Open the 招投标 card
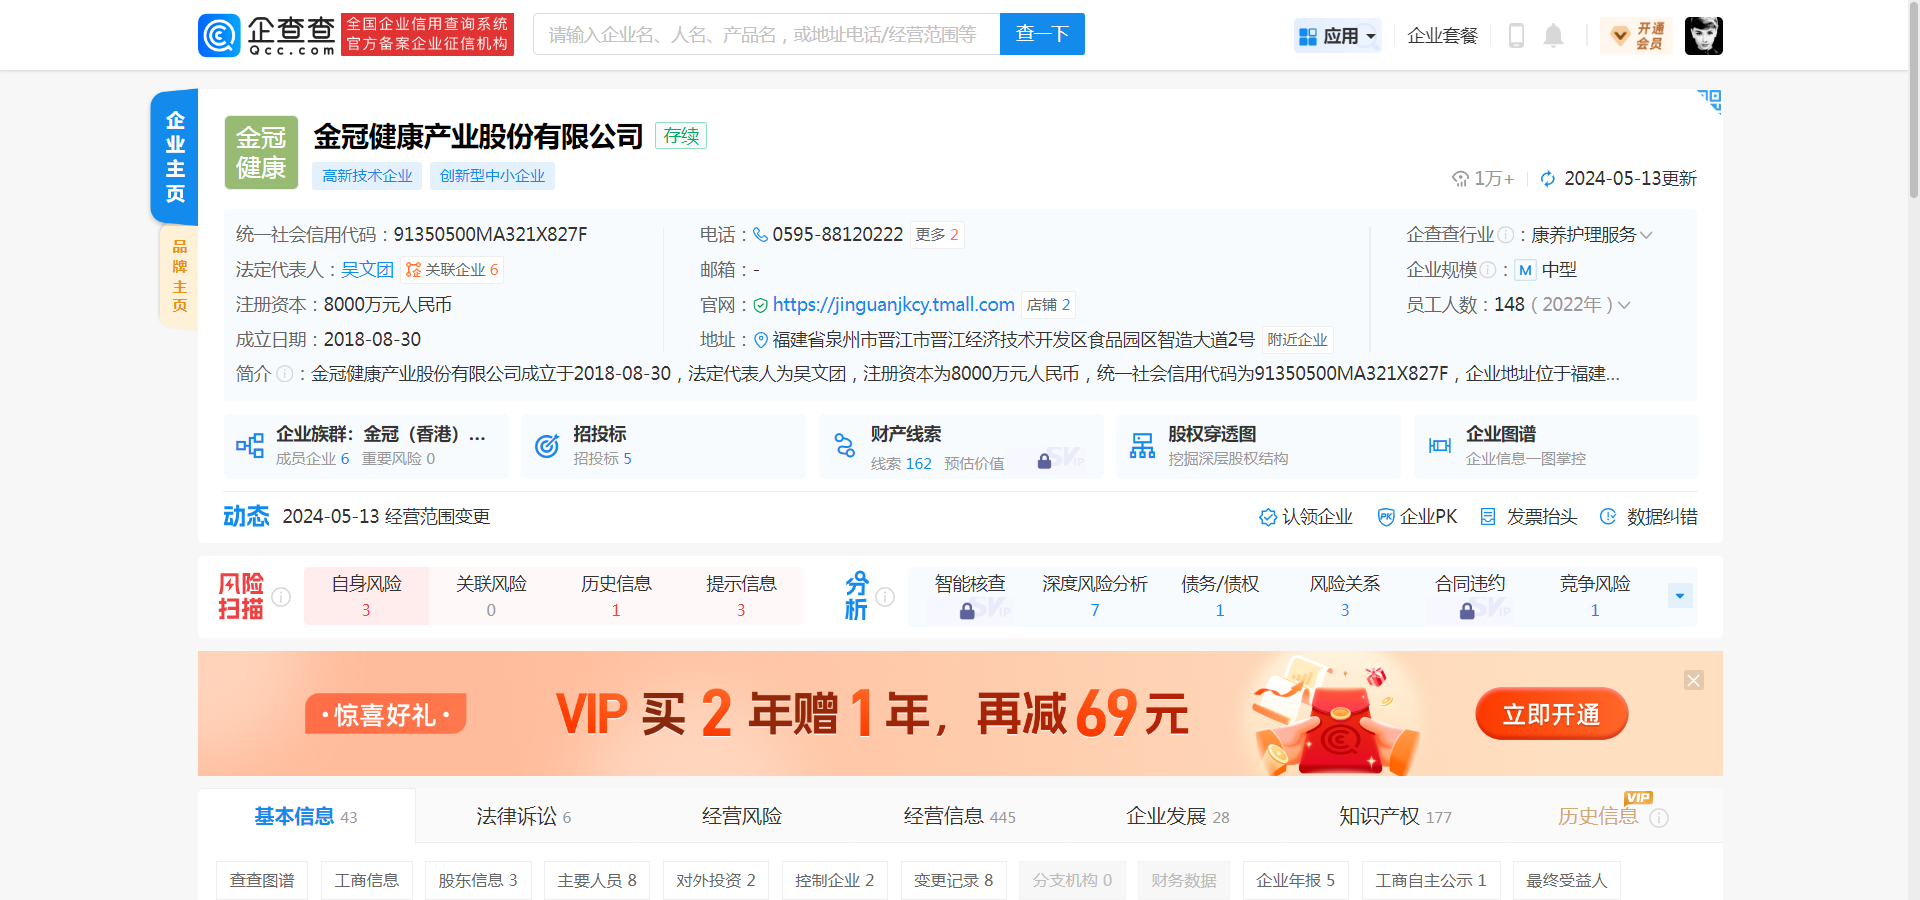Image resolution: width=1920 pixels, height=900 pixels. pyautogui.click(x=663, y=446)
